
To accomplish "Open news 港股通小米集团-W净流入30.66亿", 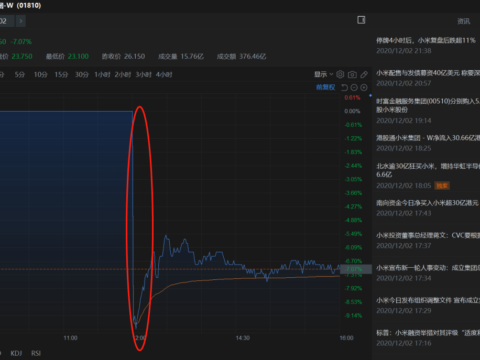I will point(428,138).
